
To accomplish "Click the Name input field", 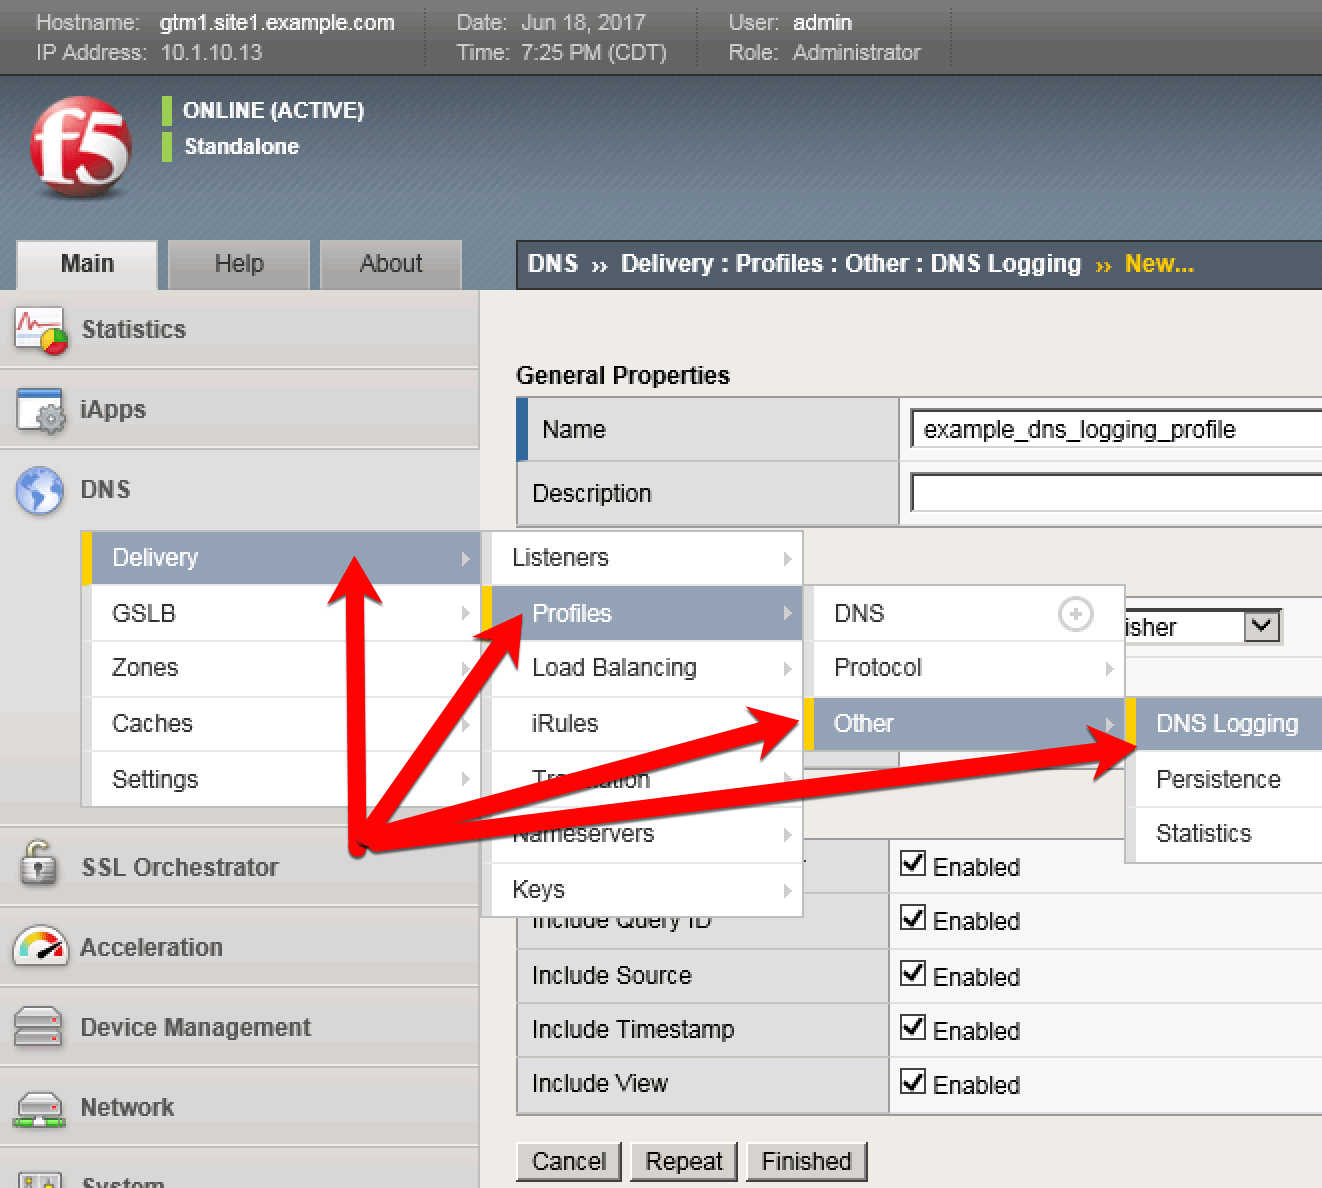I will tap(1116, 429).
